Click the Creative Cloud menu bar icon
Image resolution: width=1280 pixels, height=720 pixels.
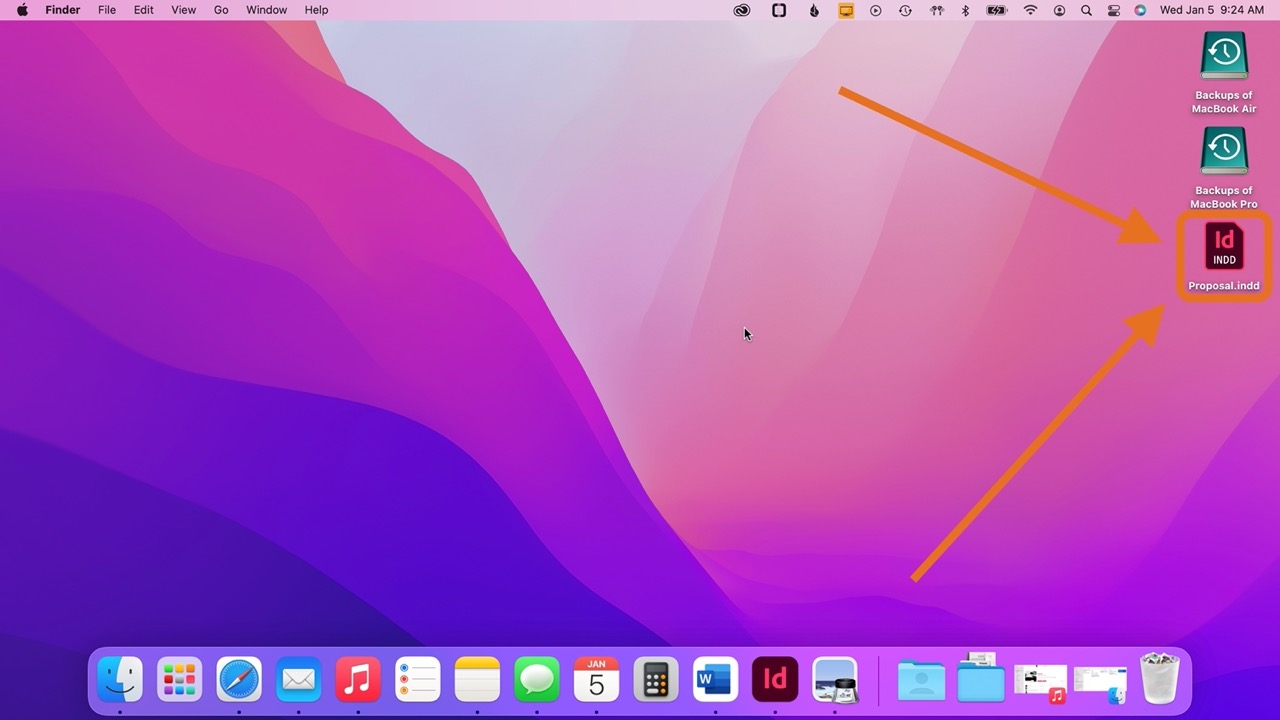[742, 10]
